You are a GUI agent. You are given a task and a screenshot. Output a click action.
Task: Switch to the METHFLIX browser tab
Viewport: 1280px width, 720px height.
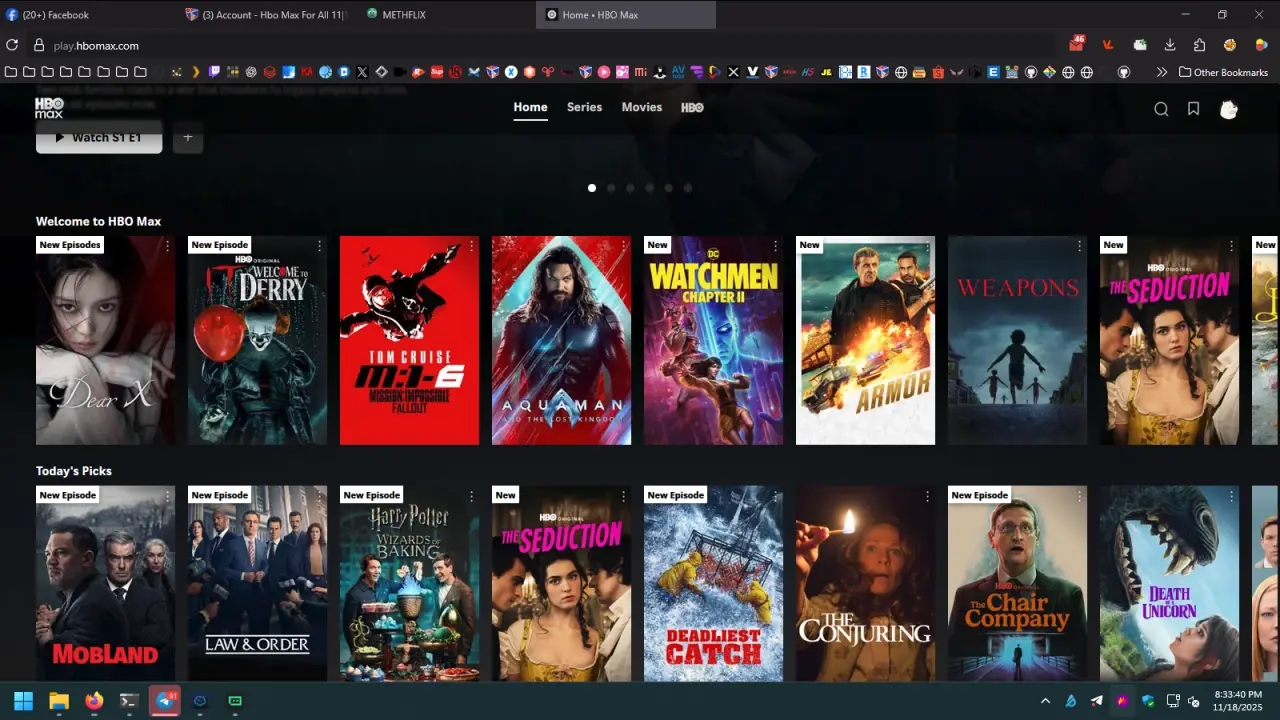tap(446, 15)
